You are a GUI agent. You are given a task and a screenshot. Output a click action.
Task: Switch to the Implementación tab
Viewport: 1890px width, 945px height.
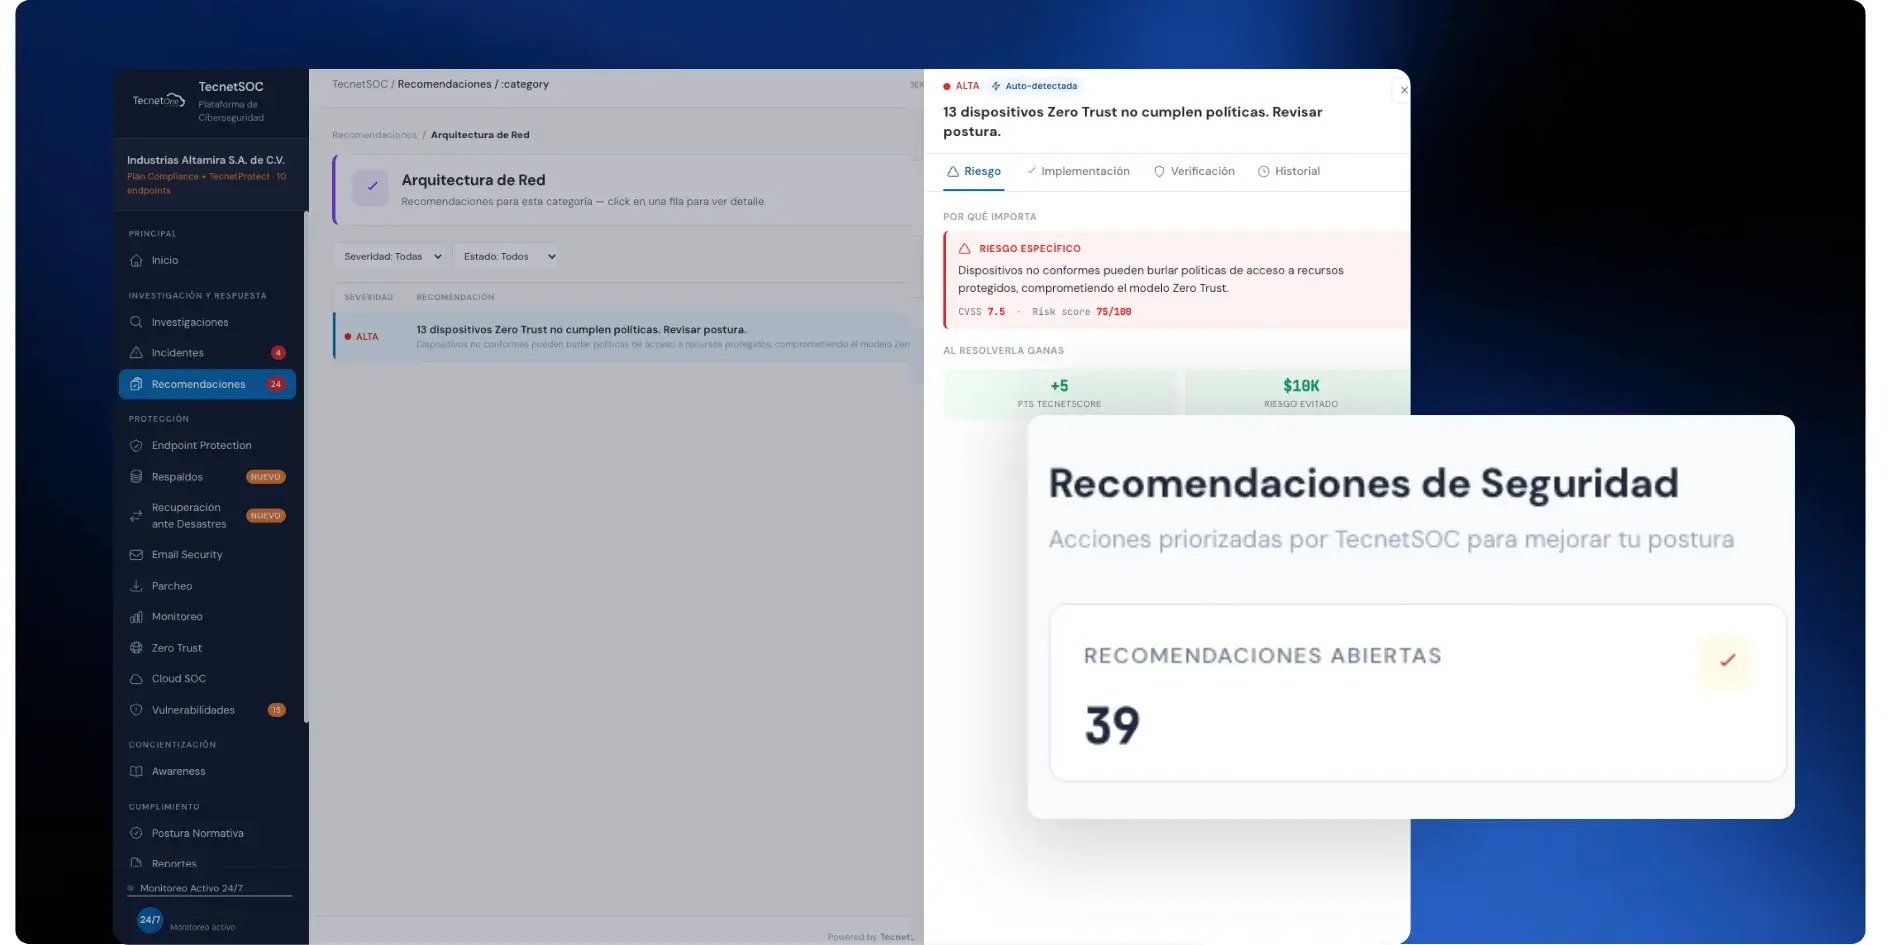click(x=1078, y=172)
